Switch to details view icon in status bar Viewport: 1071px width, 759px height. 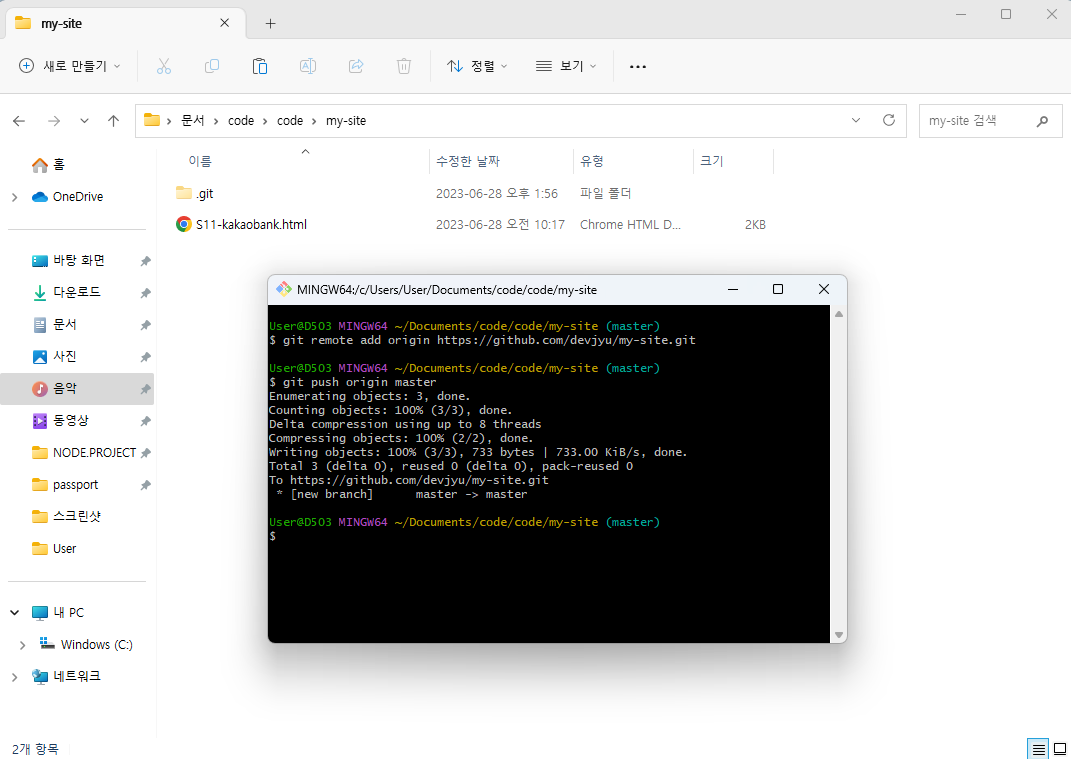point(1038,749)
